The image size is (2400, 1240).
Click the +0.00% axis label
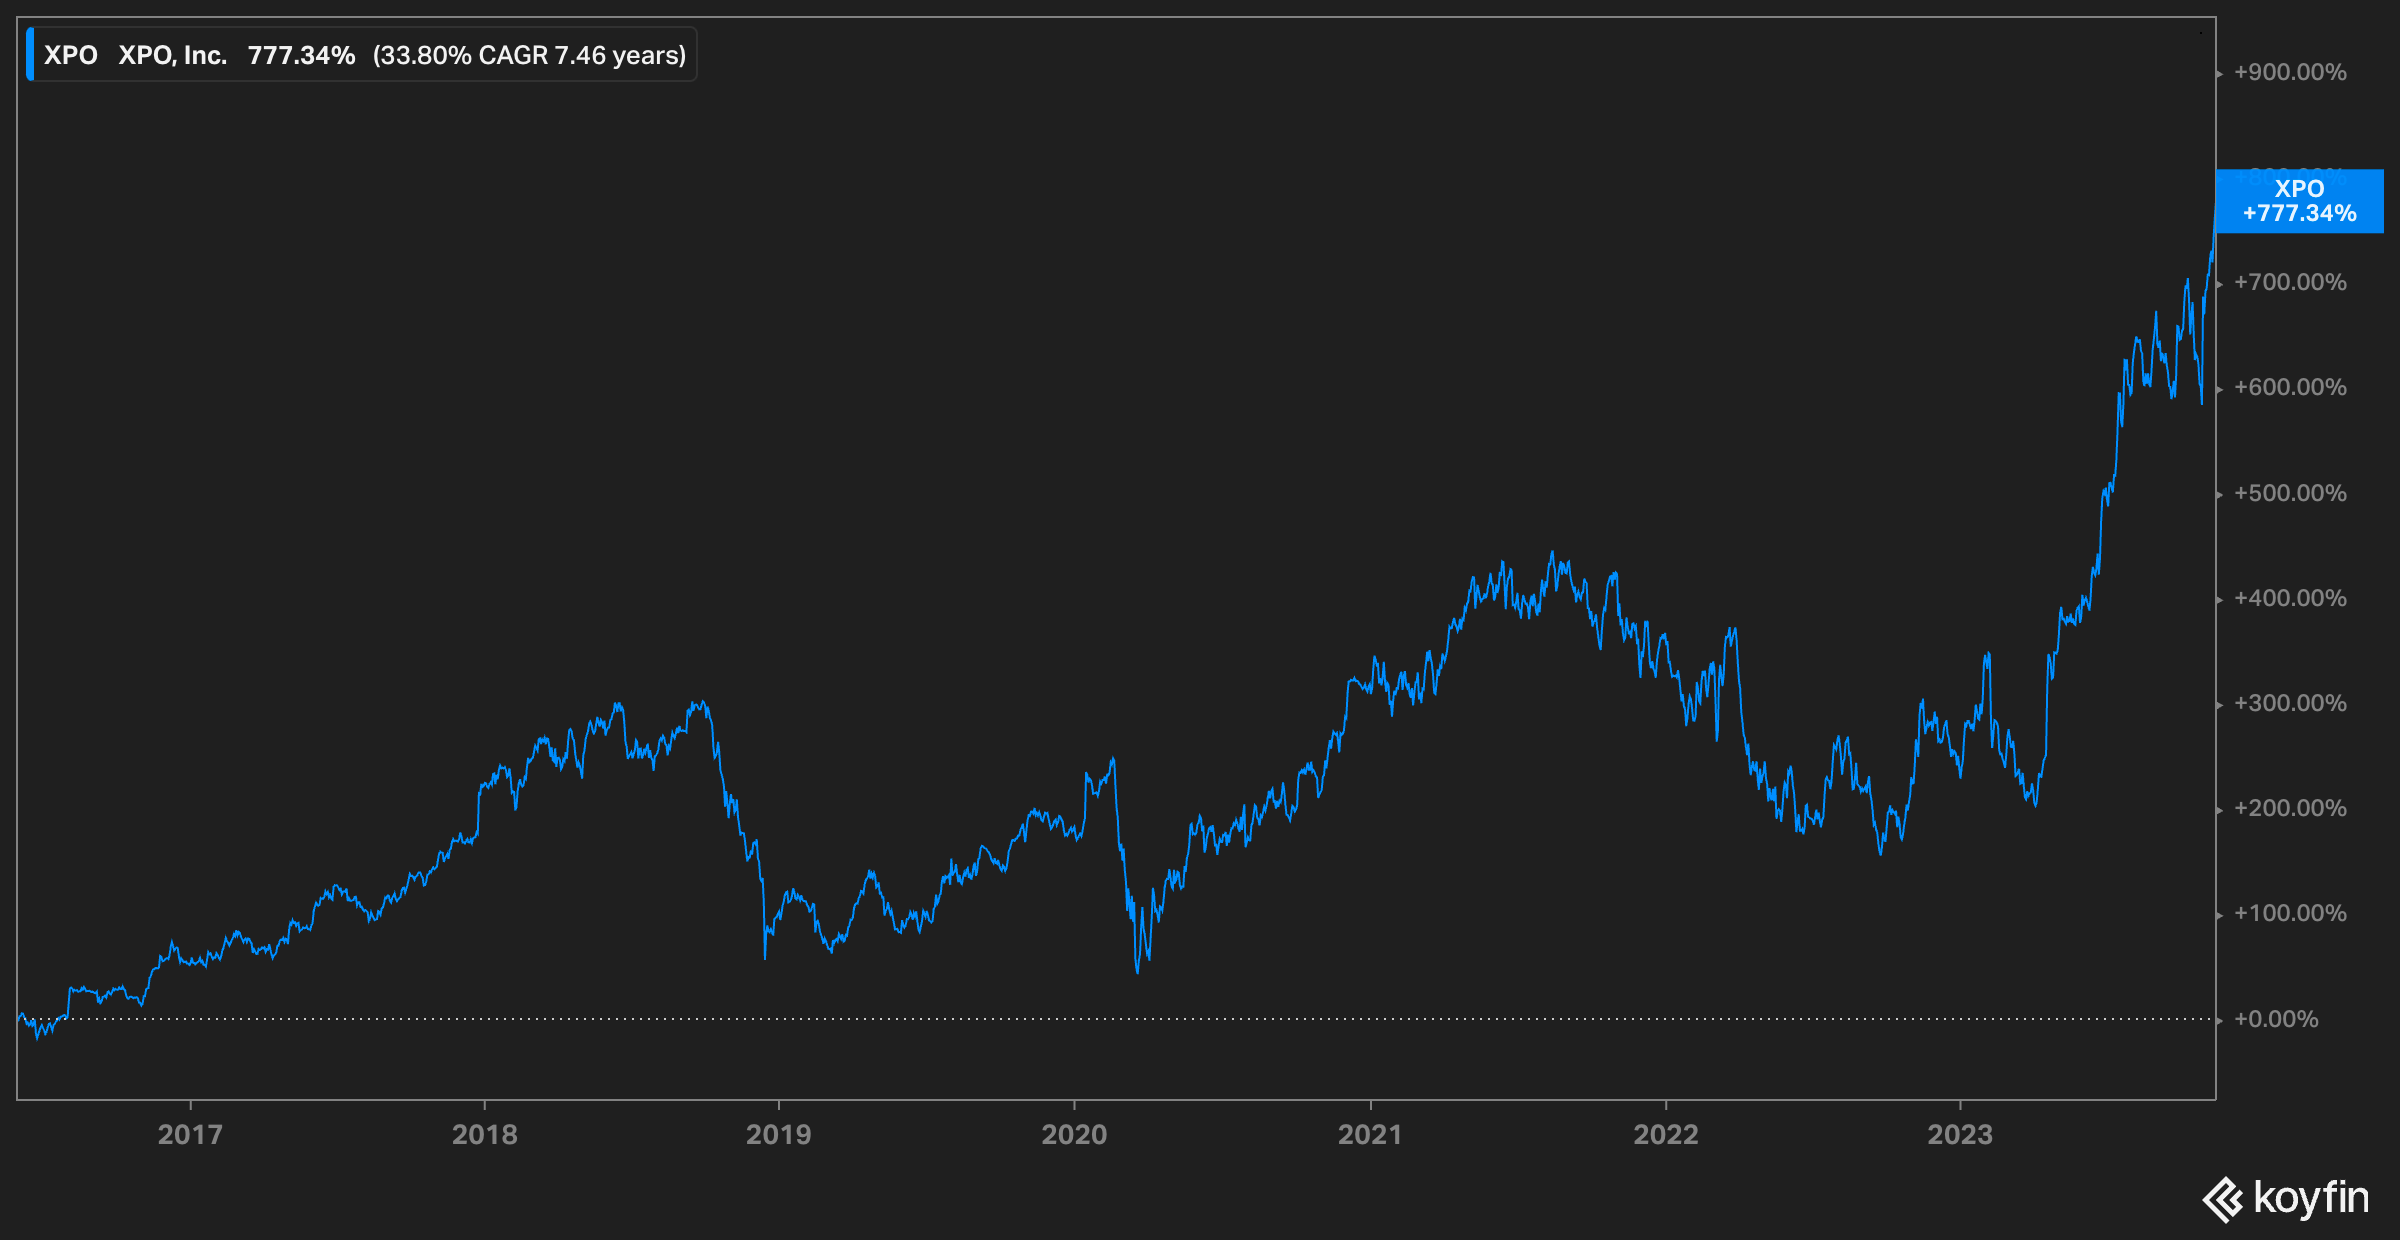(x=2276, y=1019)
